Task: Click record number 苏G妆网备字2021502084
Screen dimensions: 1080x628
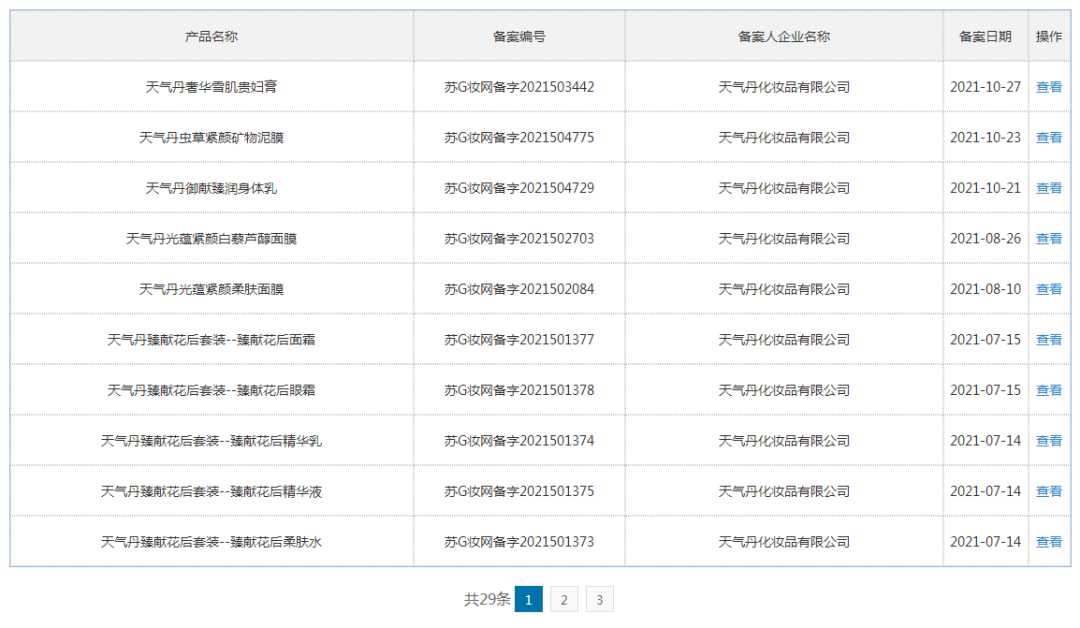Action: (x=519, y=289)
